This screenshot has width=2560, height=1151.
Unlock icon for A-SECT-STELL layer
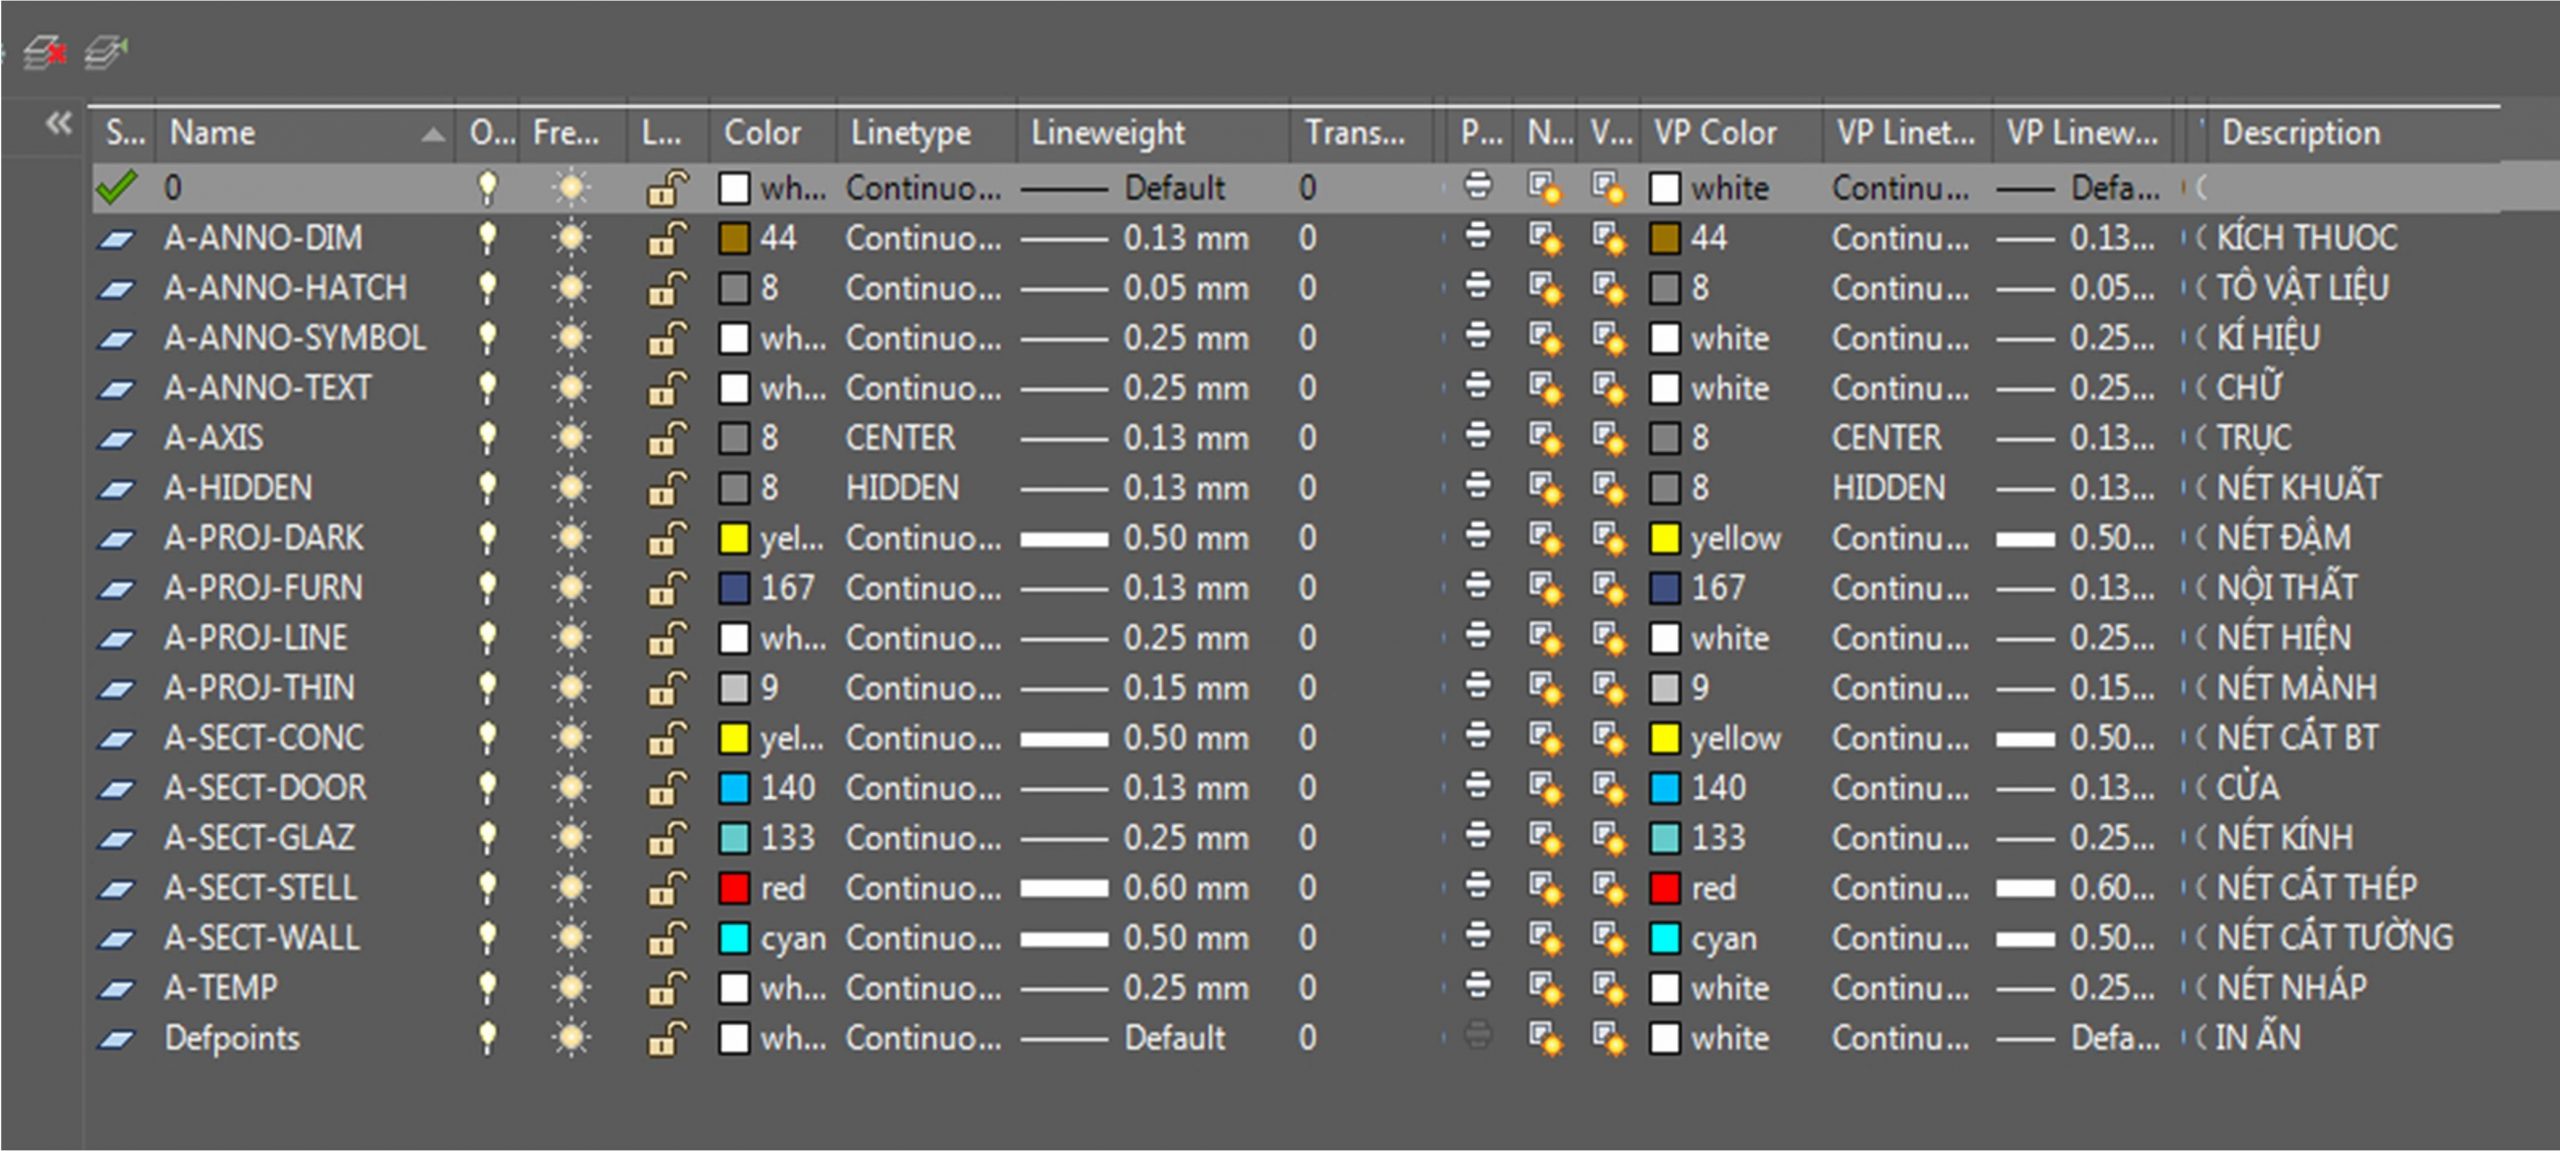pyautogui.click(x=666, y=888)
